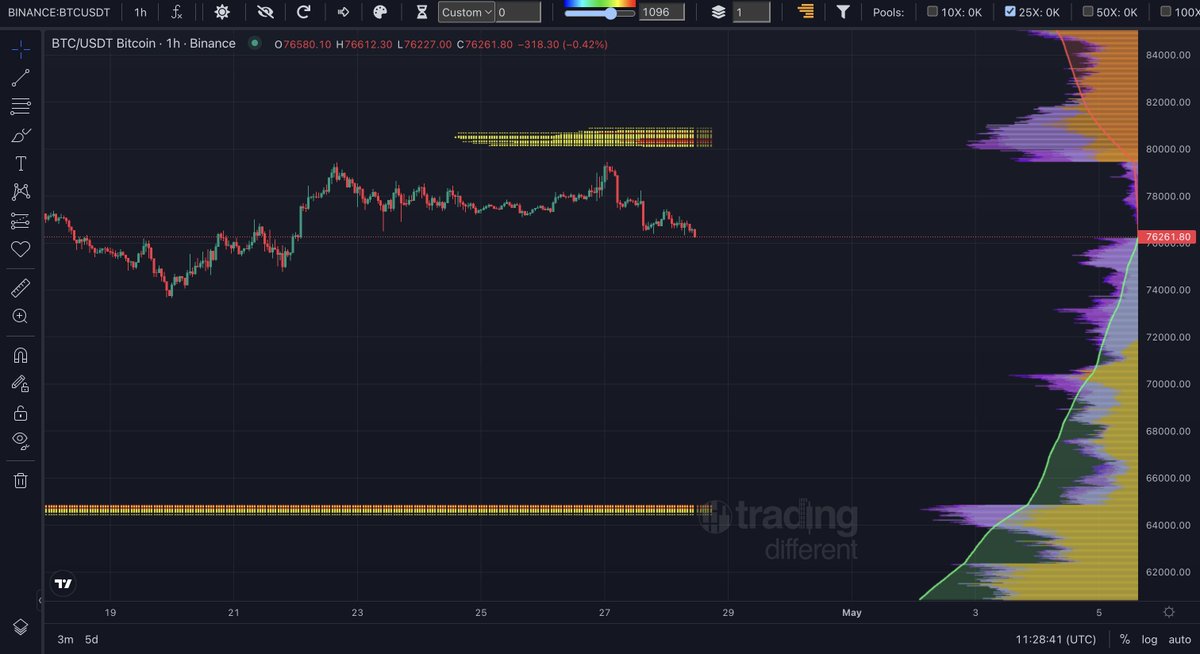Click the orange horizontal bars icon
Screen dimensions: 1200x654
tap(805, 12)
